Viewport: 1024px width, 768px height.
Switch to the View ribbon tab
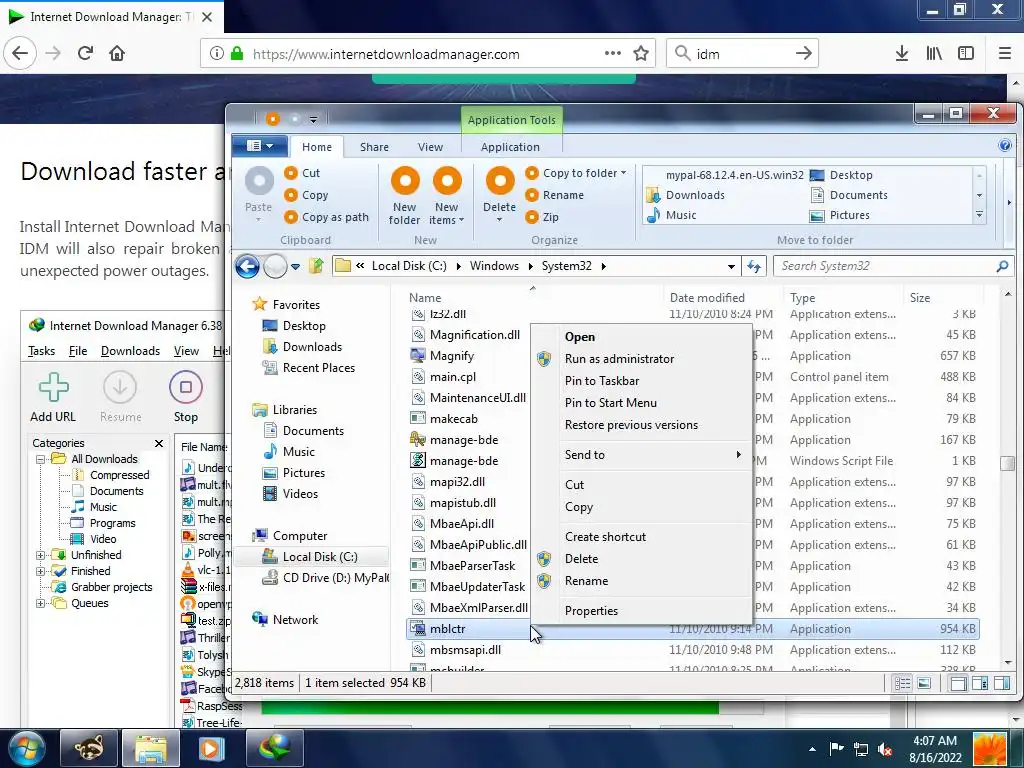pyautogui.click(x=430, y=147)
